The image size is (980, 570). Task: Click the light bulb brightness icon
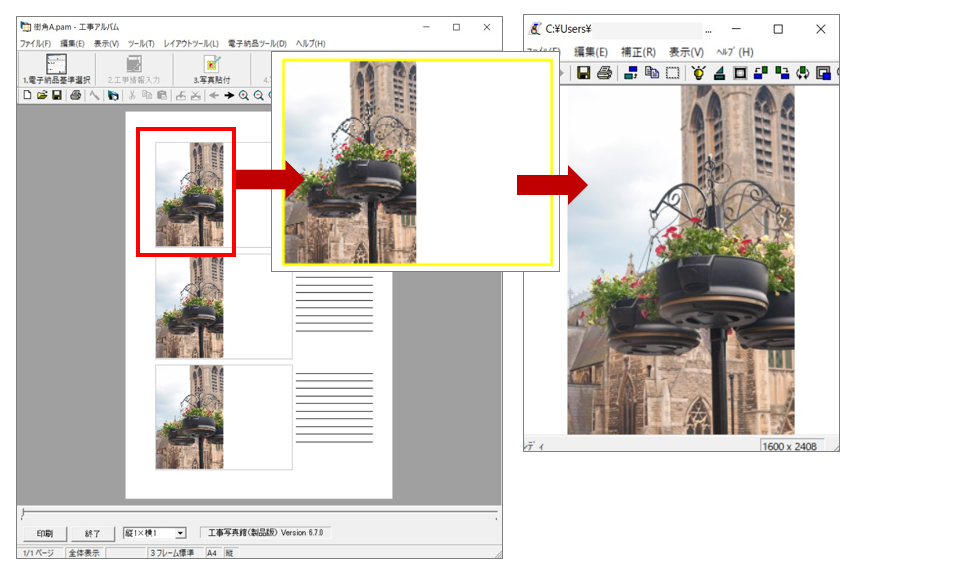[x=699, y=72]
